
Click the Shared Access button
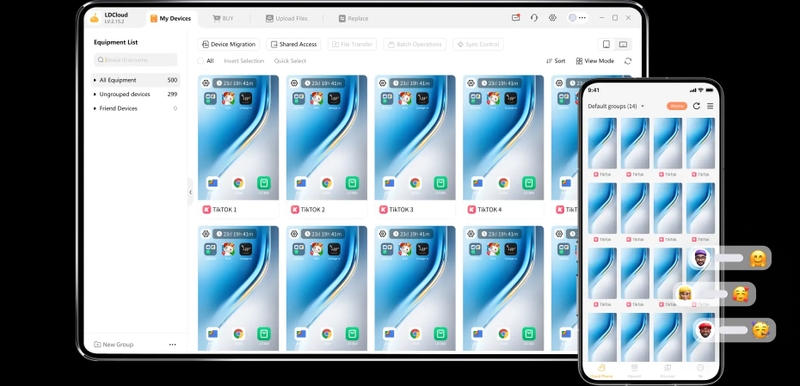(293, 44)
